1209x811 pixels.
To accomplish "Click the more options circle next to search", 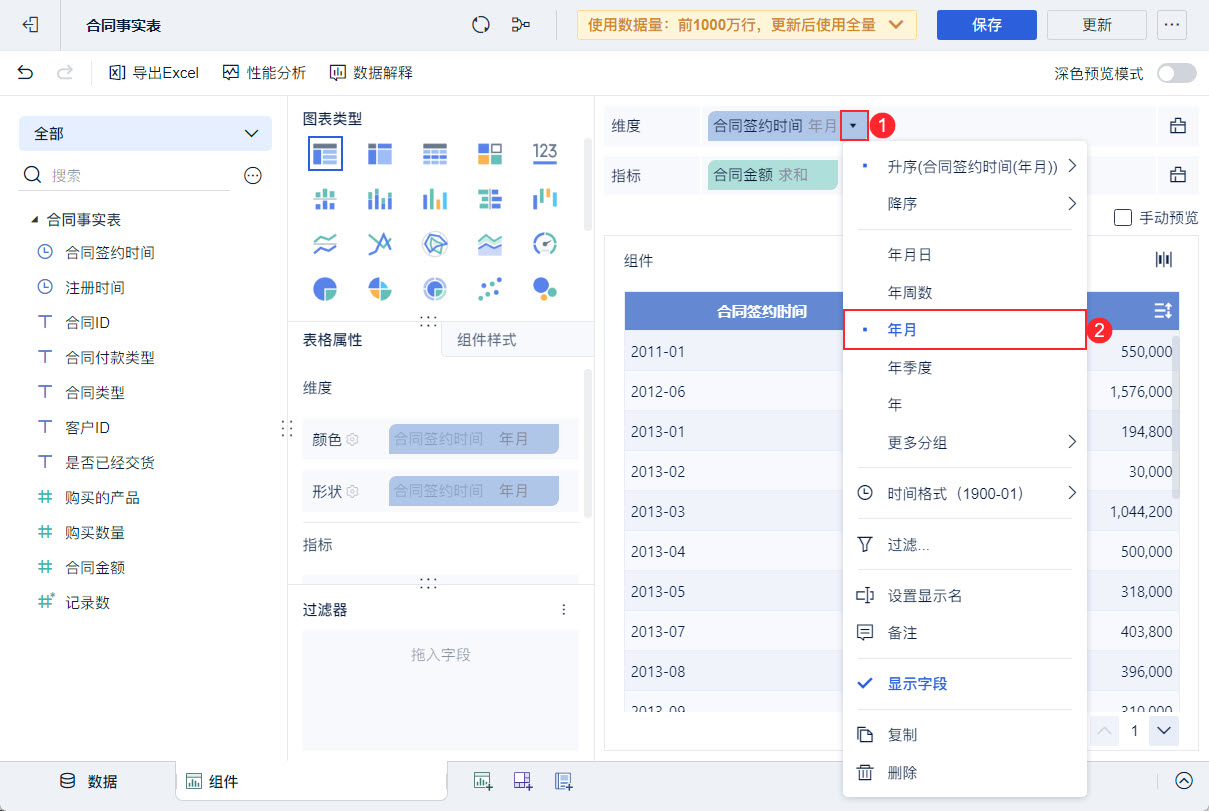I will [x=253, y=176].
